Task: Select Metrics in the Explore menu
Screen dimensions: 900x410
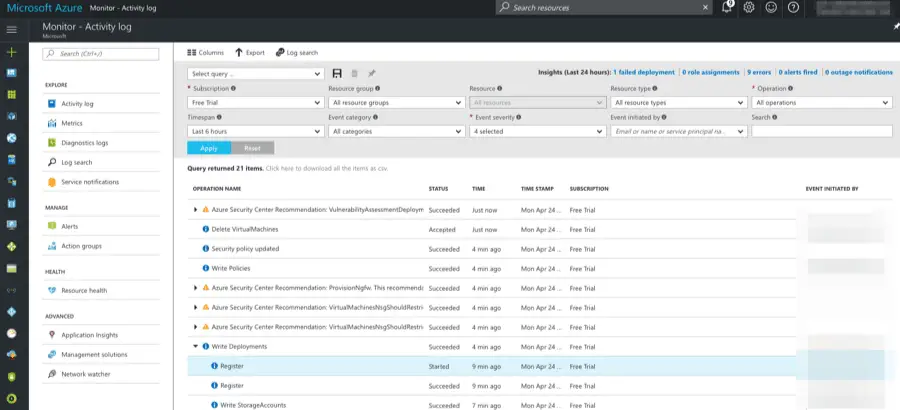Action: (x=71, y=123)
